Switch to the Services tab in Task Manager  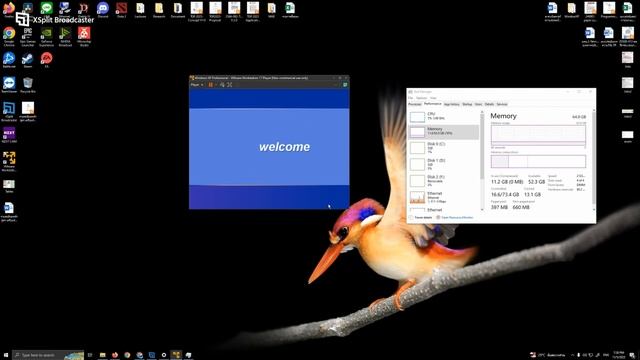pyautogui.click(x=502, y=104)
